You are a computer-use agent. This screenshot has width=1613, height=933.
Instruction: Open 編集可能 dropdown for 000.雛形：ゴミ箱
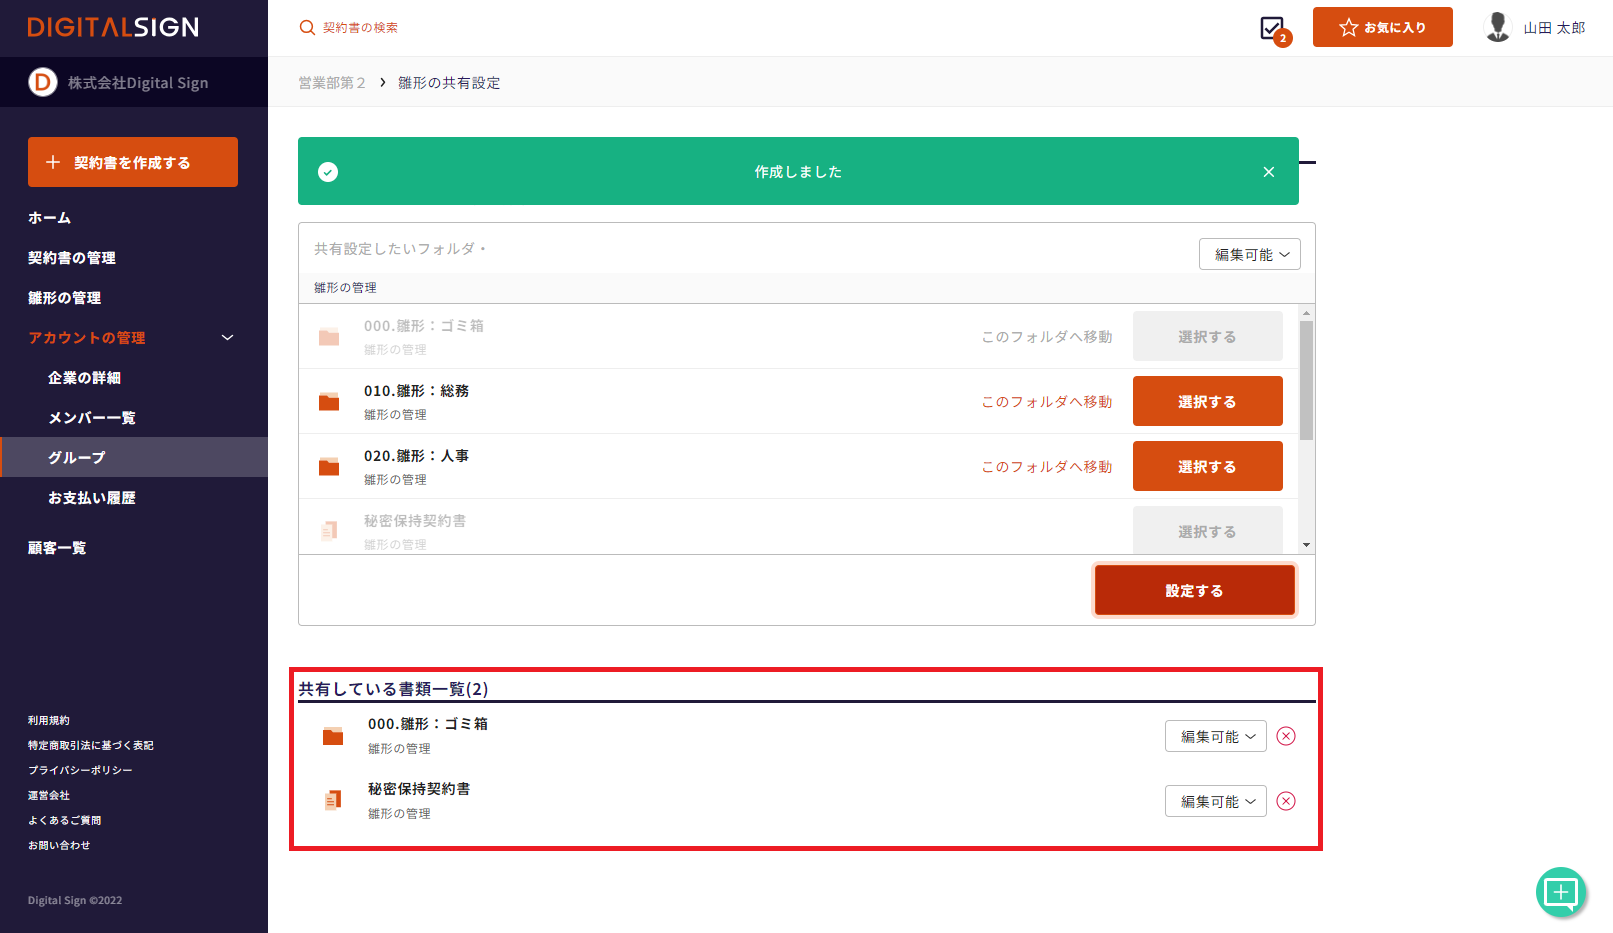[x=1215, y=736]
